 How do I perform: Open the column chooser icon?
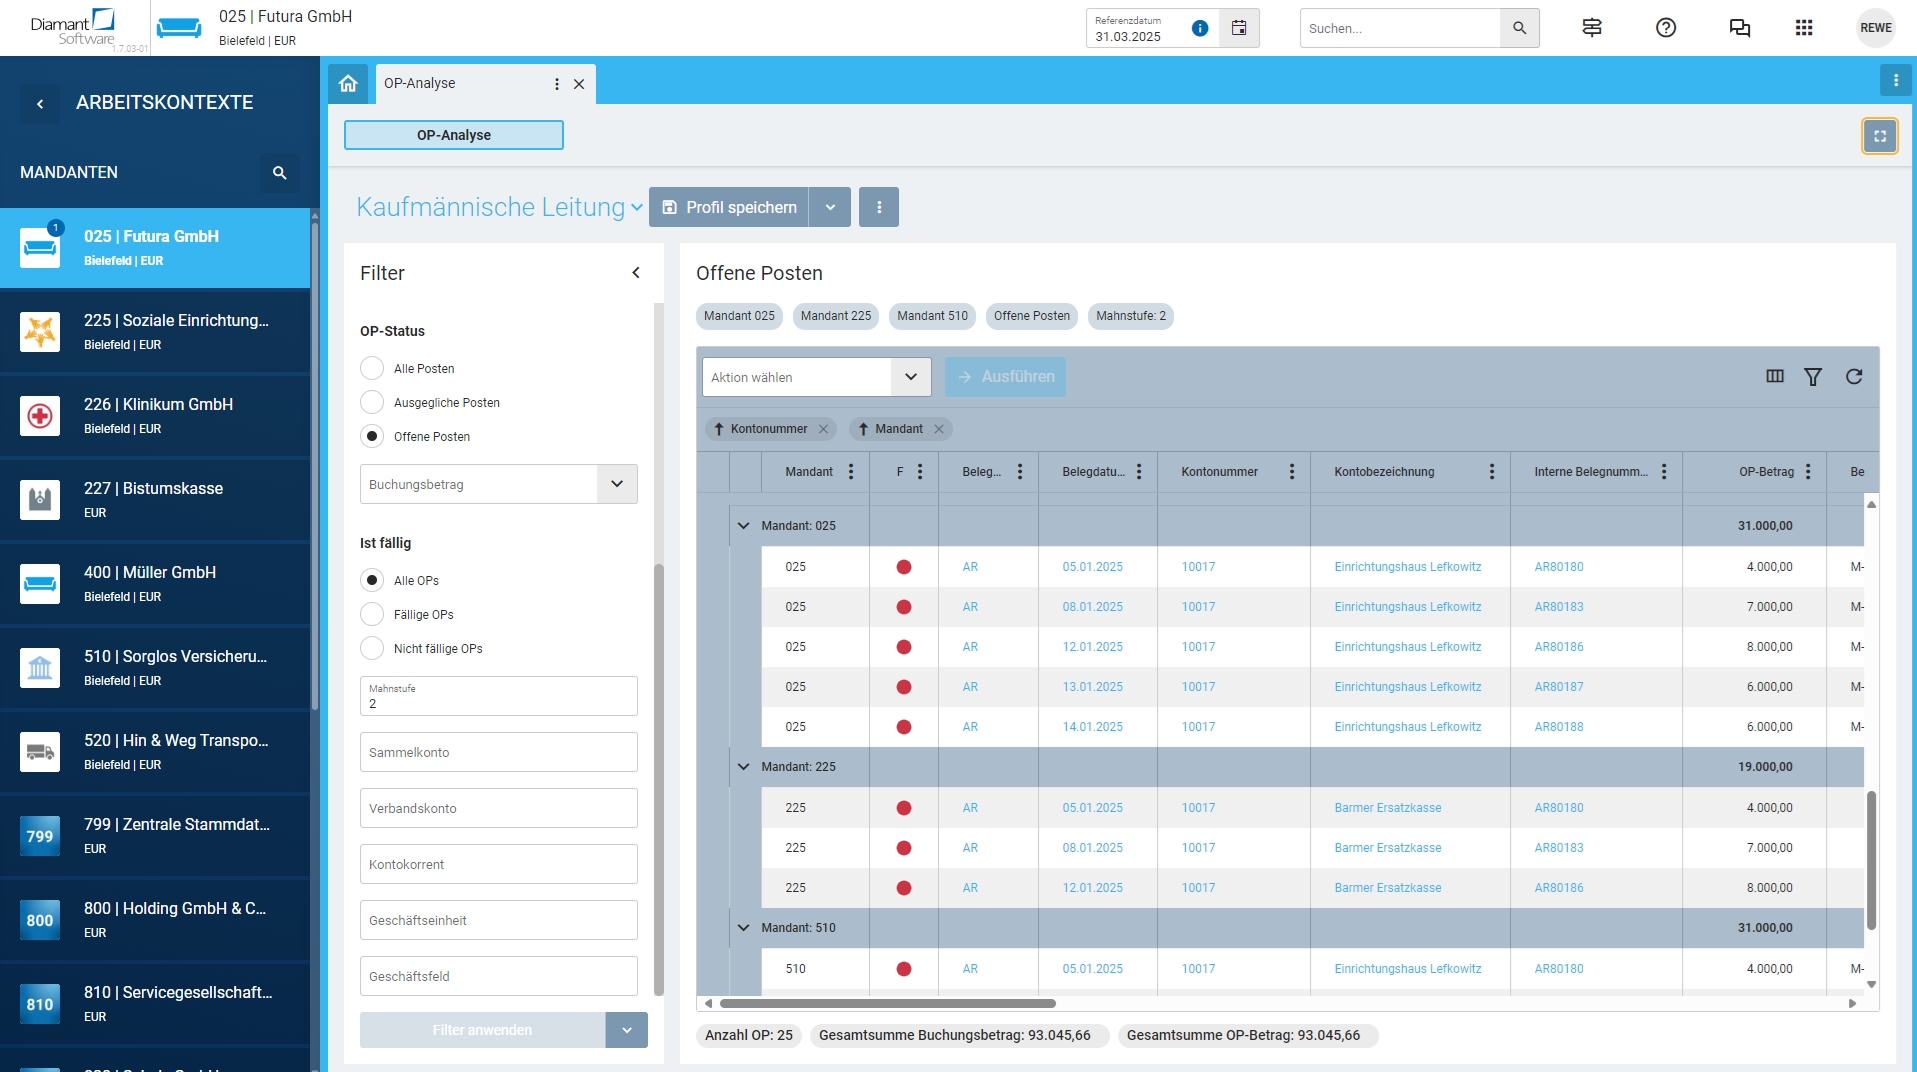click(x=1774, y=377)
